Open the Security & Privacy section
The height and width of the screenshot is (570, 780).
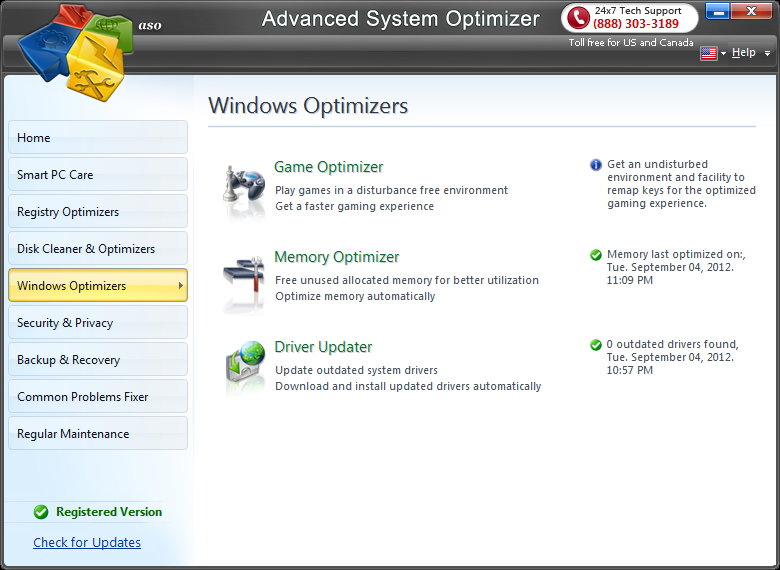click(98, 323)
